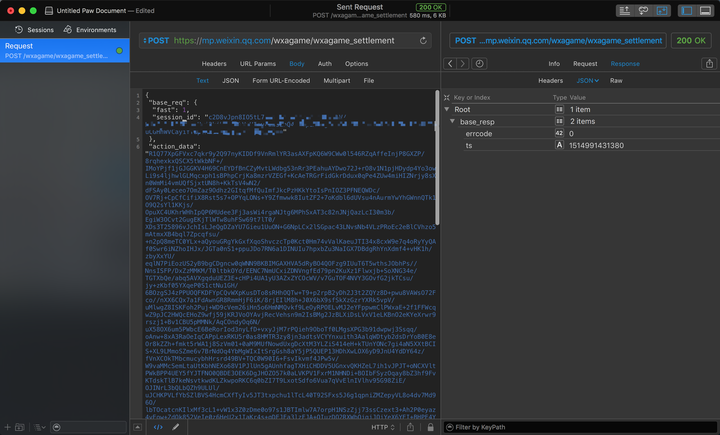The image size is (720, 435).
Task: Reload the request using the refresh icon
Action: (423, 40)
